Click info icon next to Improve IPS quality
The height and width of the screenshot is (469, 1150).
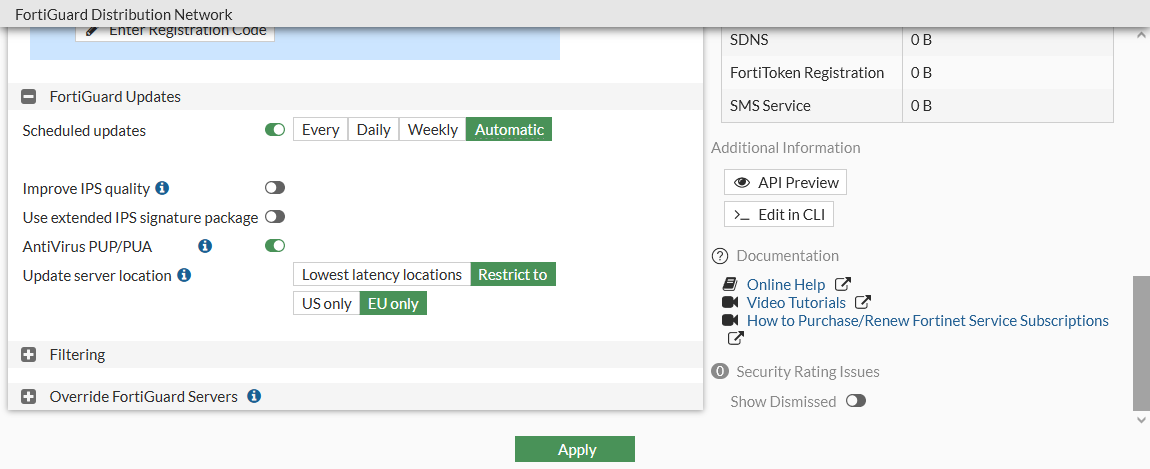tap(163, 188)
